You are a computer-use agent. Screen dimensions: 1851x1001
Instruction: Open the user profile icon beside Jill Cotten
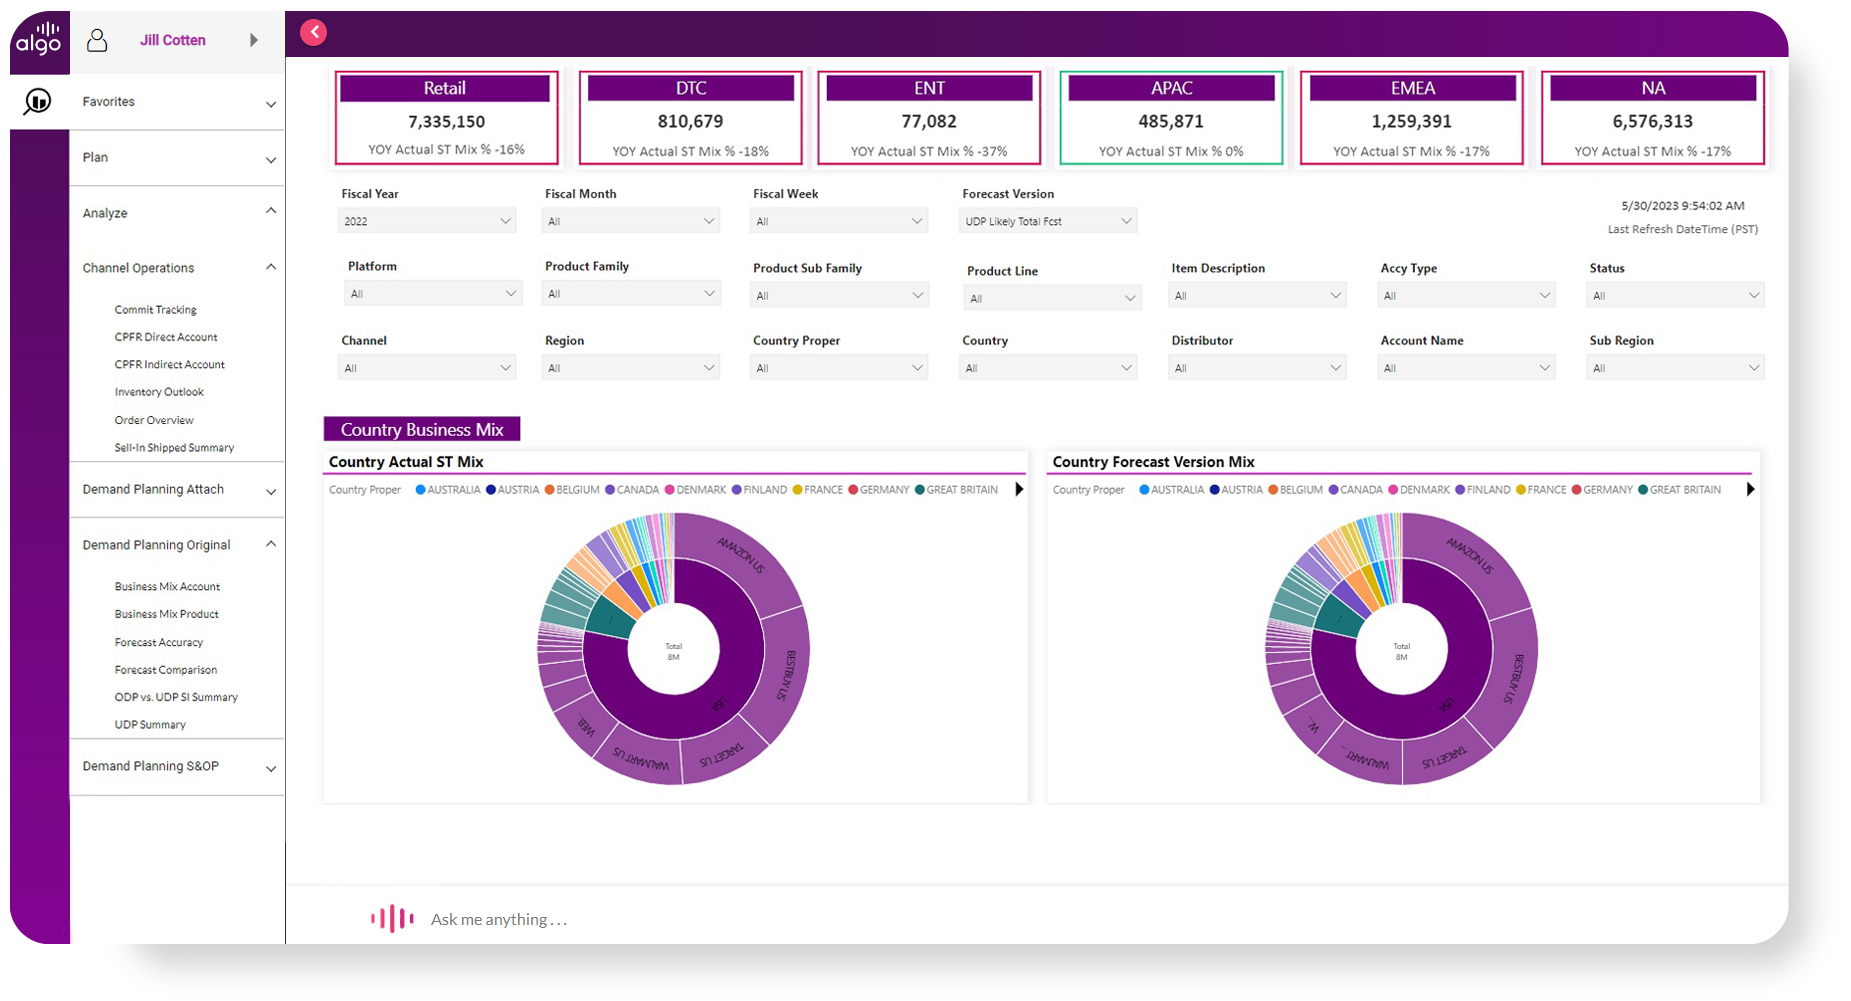(x=97, y=39)
